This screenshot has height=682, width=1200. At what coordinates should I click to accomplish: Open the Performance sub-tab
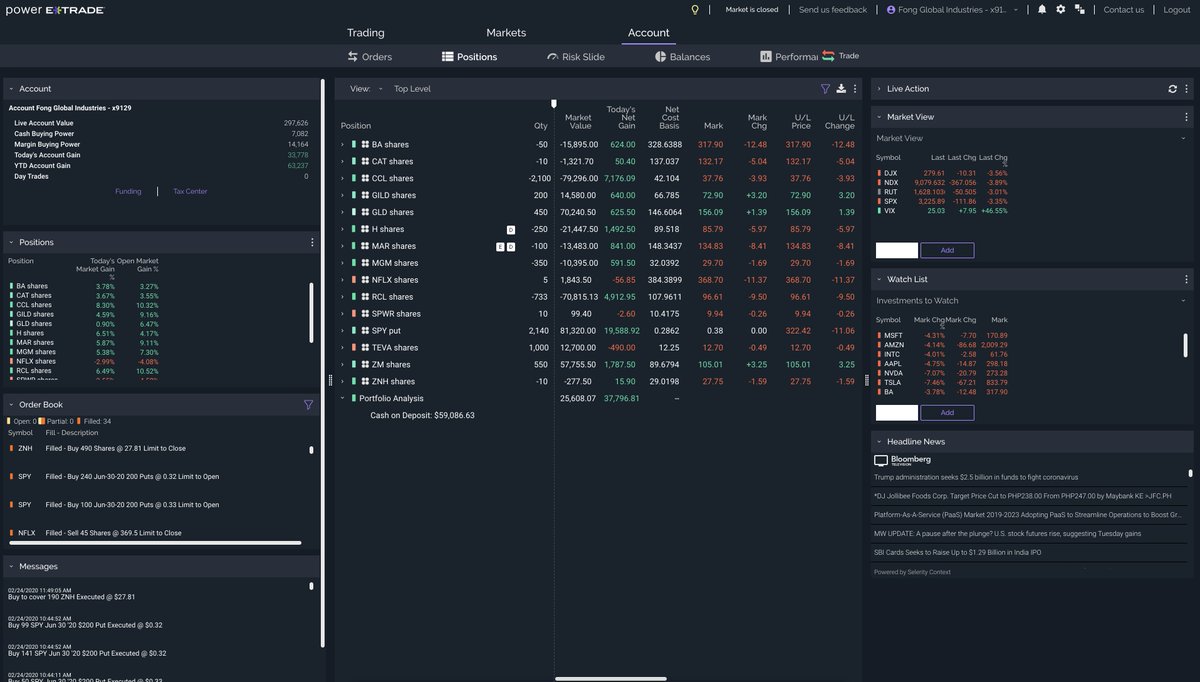tap(789, 57)
